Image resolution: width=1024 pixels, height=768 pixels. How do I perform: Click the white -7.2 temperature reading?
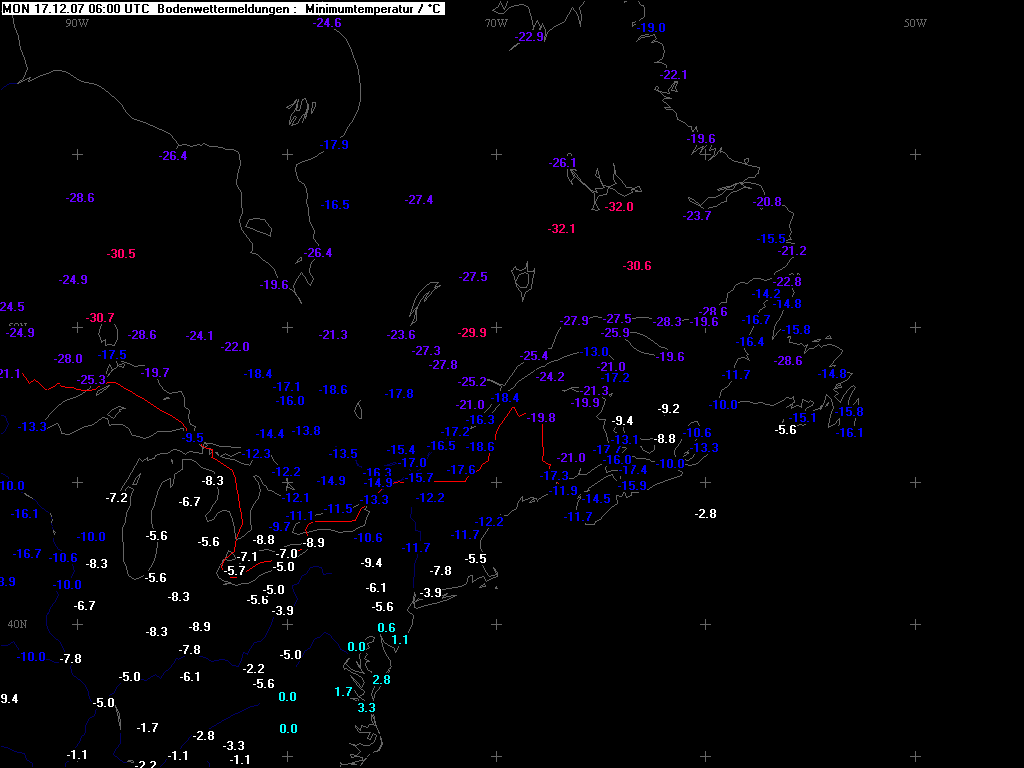[117, 498]
